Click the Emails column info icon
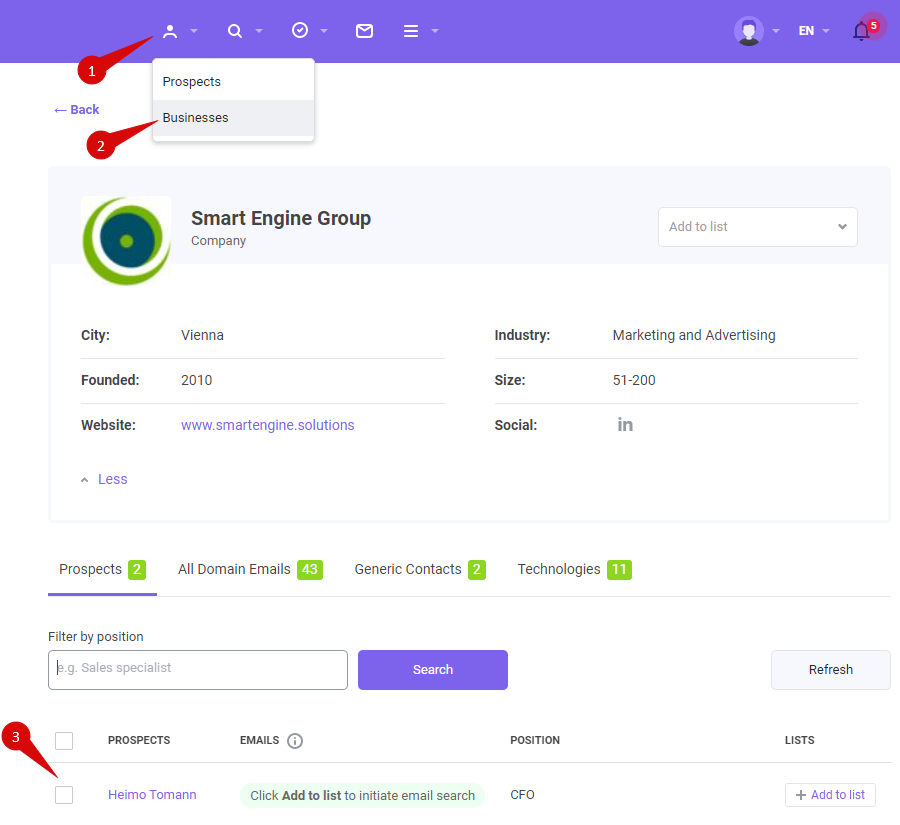Viewport: 900px width, 825px height. (x=295, y=741)
